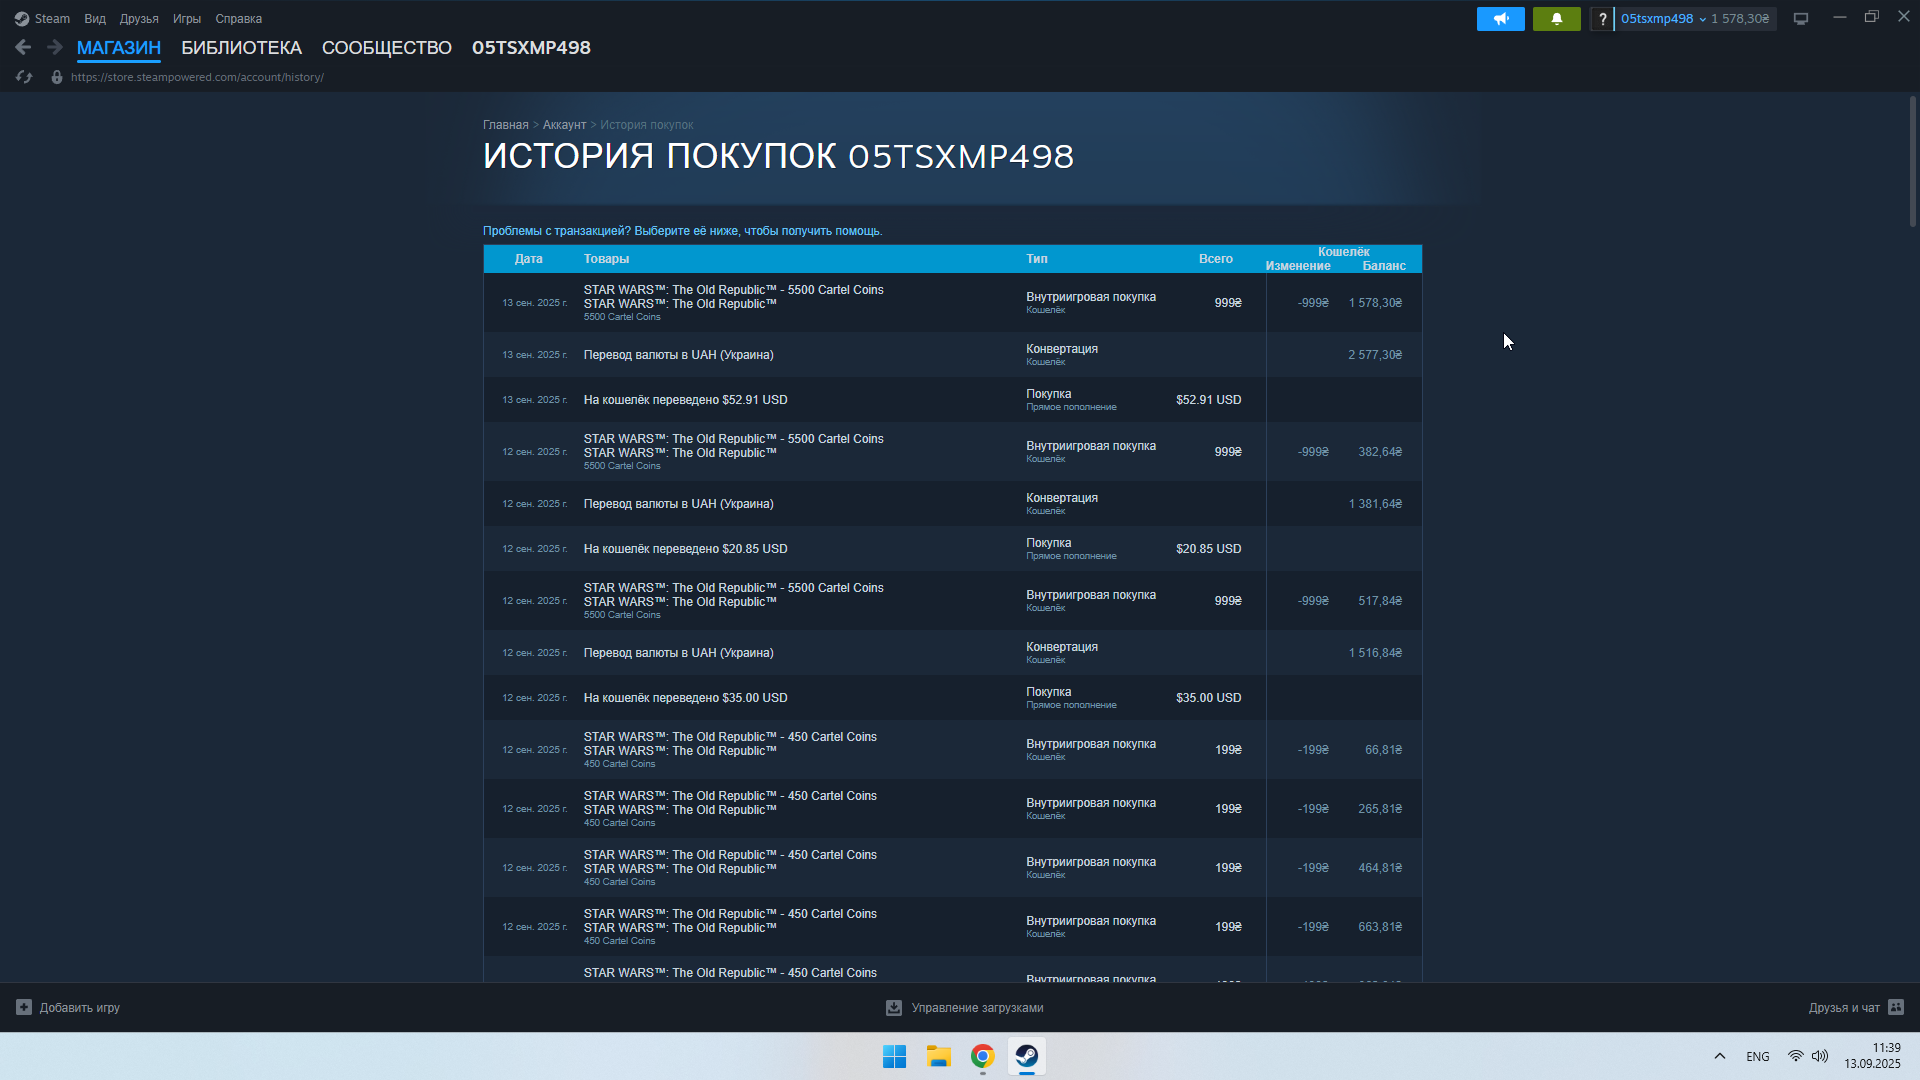1920x1080 pixels.
Task: Open the Друзья menu
Action: [139, 19]
